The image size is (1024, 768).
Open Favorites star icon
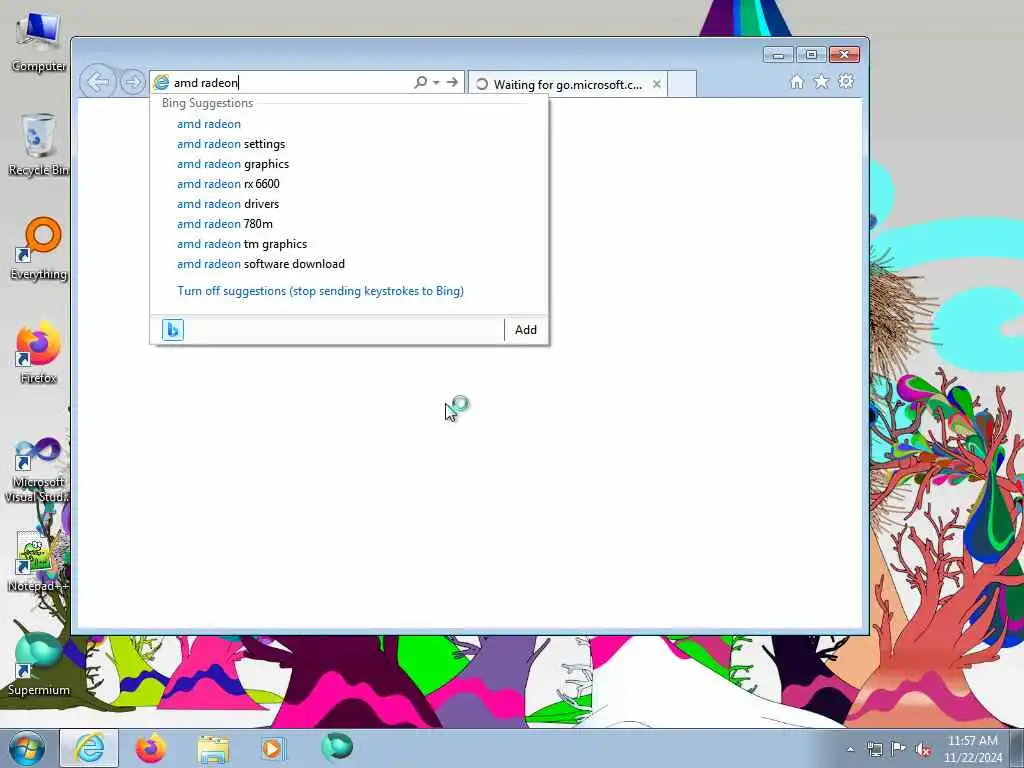coord(821,82)
